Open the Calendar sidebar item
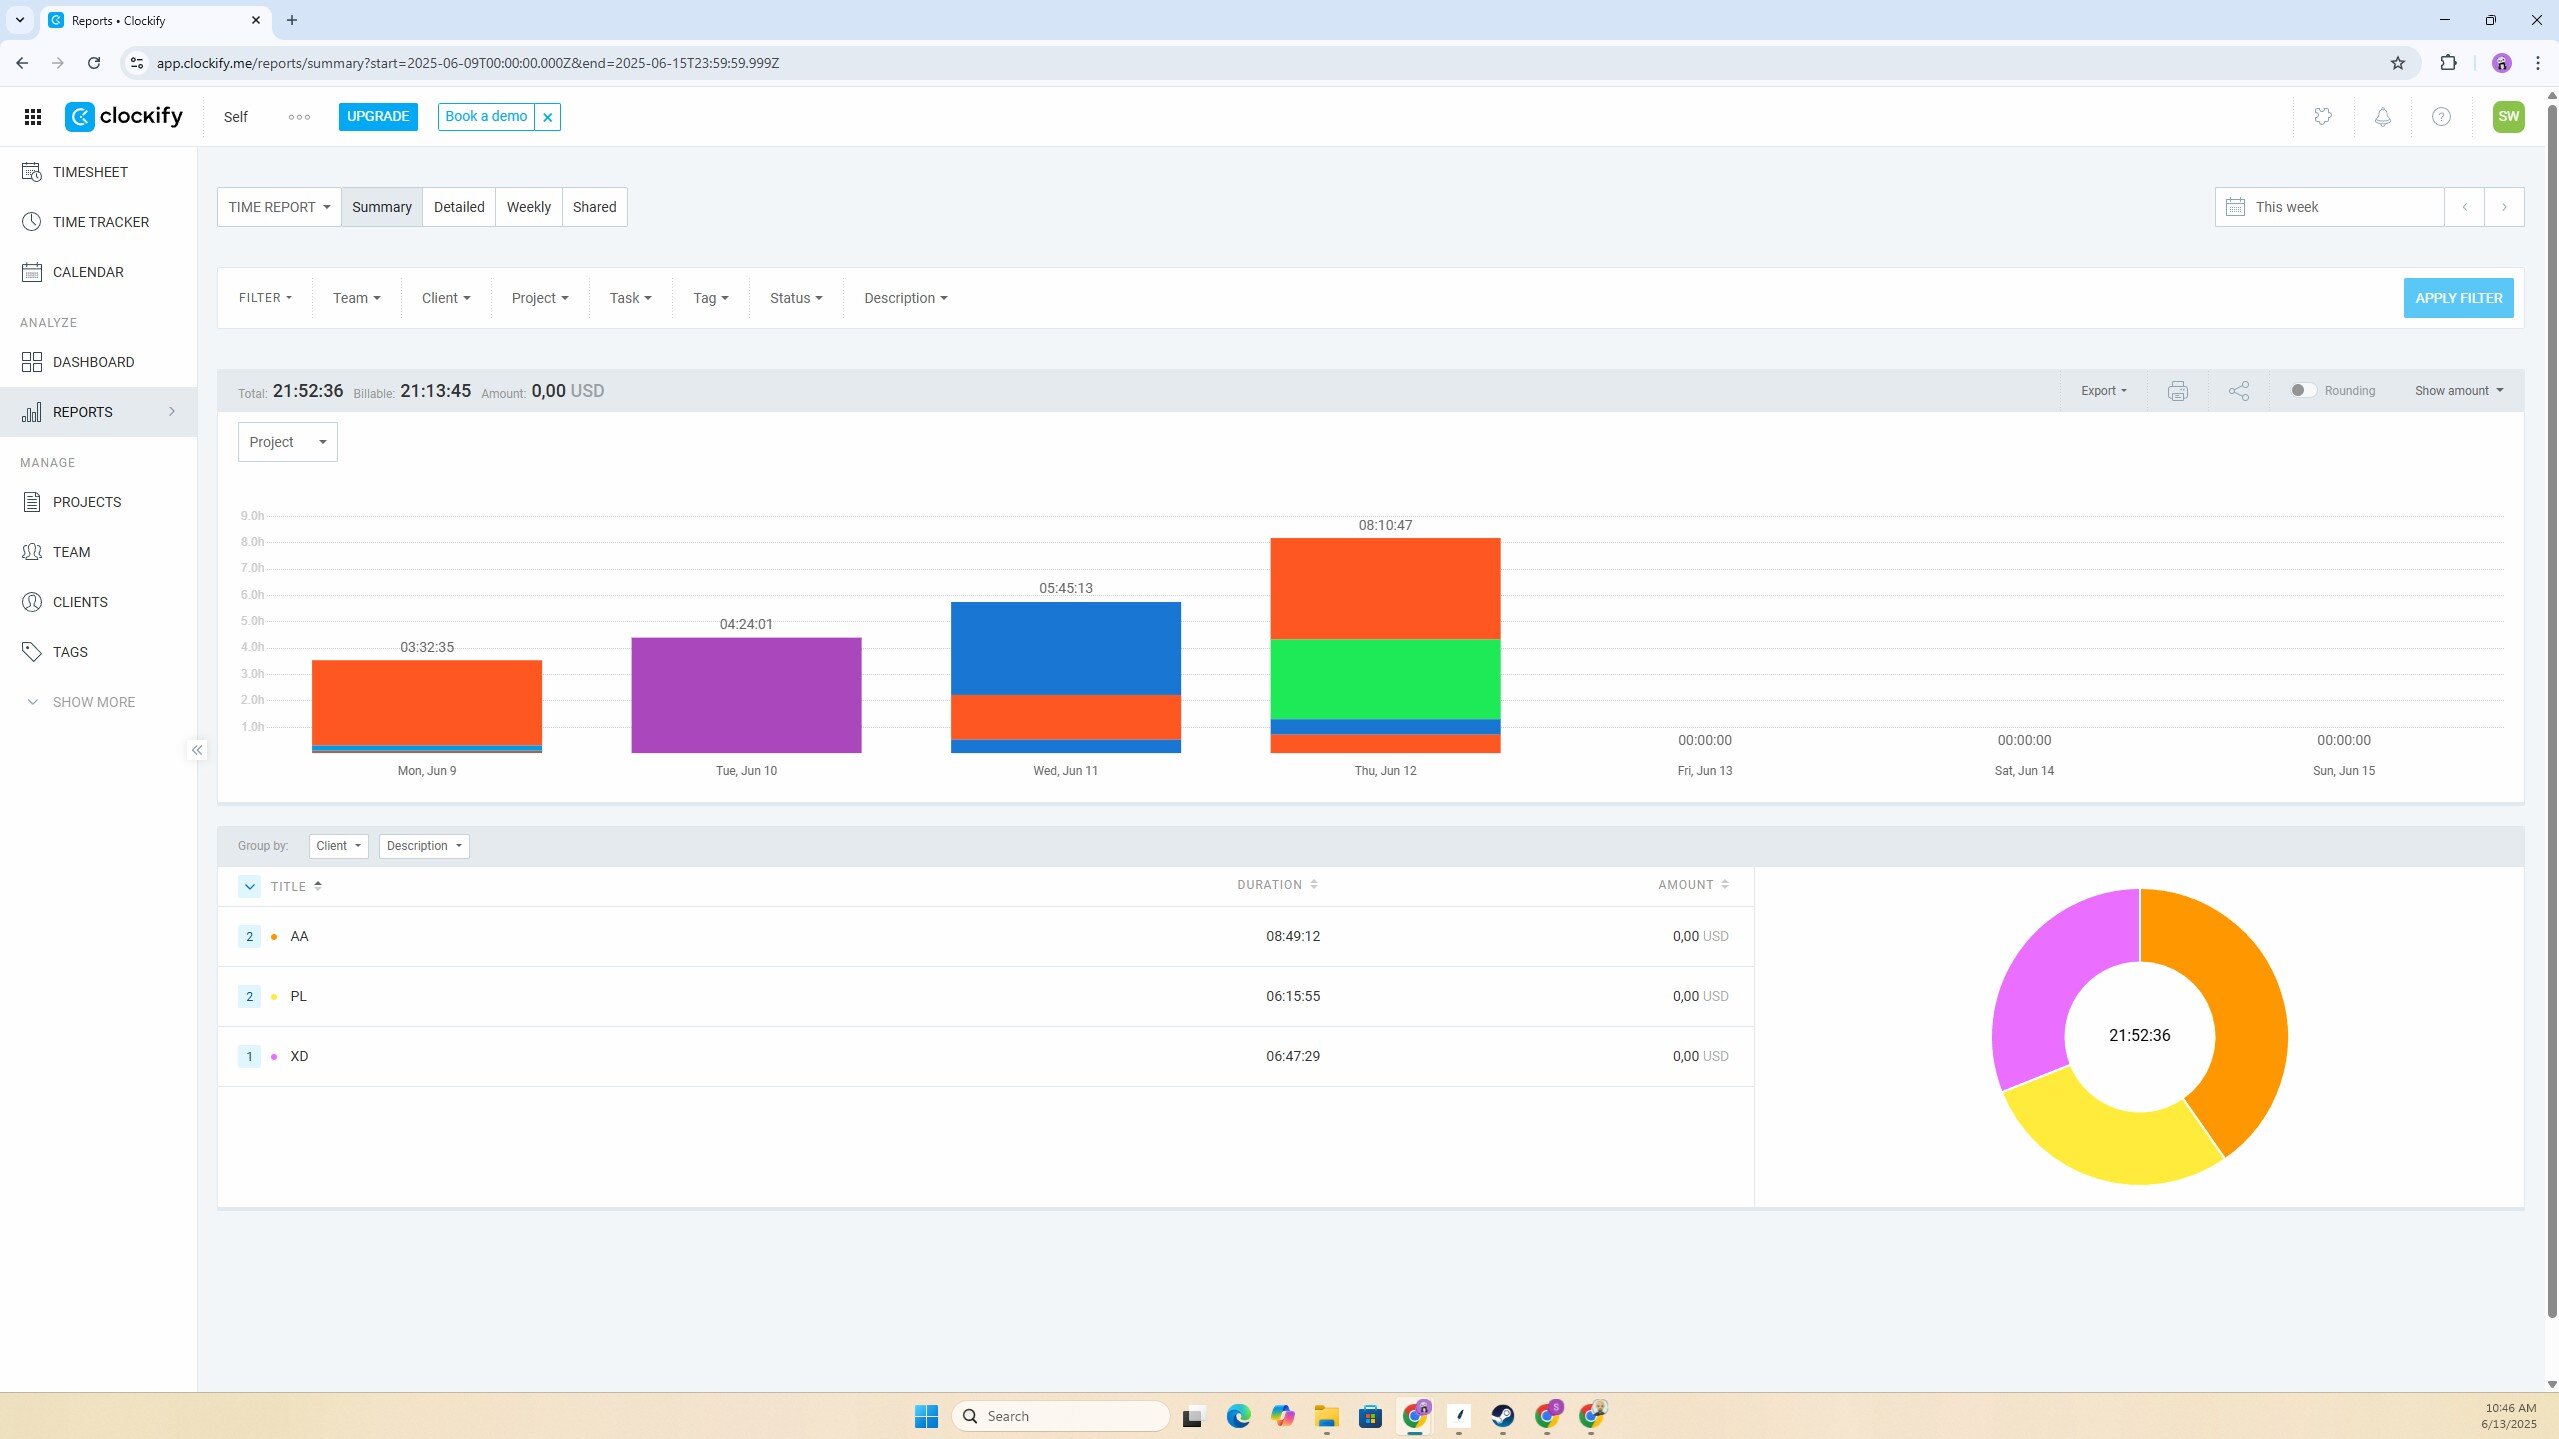The height and width of the screenshot is (1439, 2559). click(88, 272)
